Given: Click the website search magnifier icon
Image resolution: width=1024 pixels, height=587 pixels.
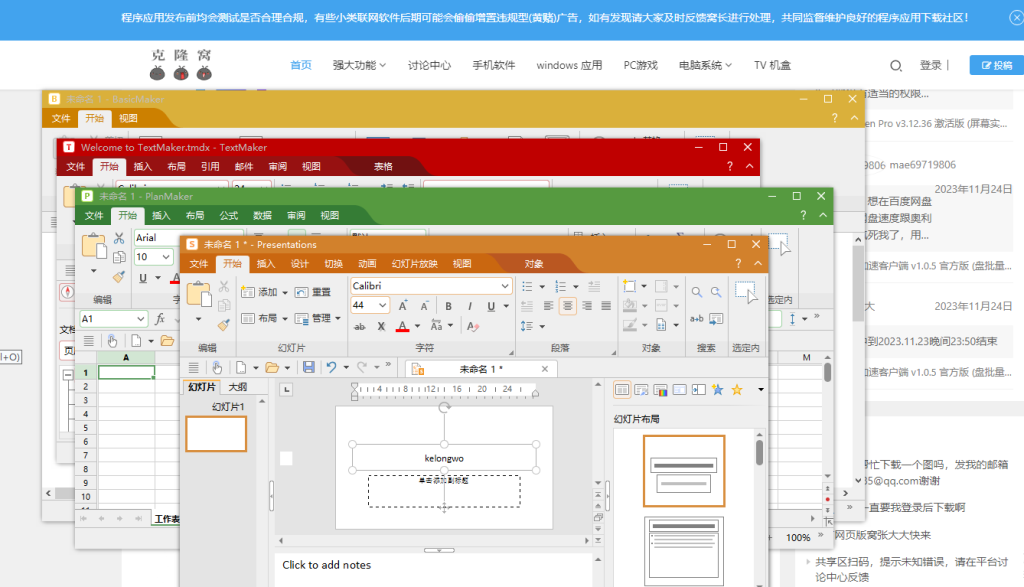Looking at the screenshot, I should (x=896, y=65).
